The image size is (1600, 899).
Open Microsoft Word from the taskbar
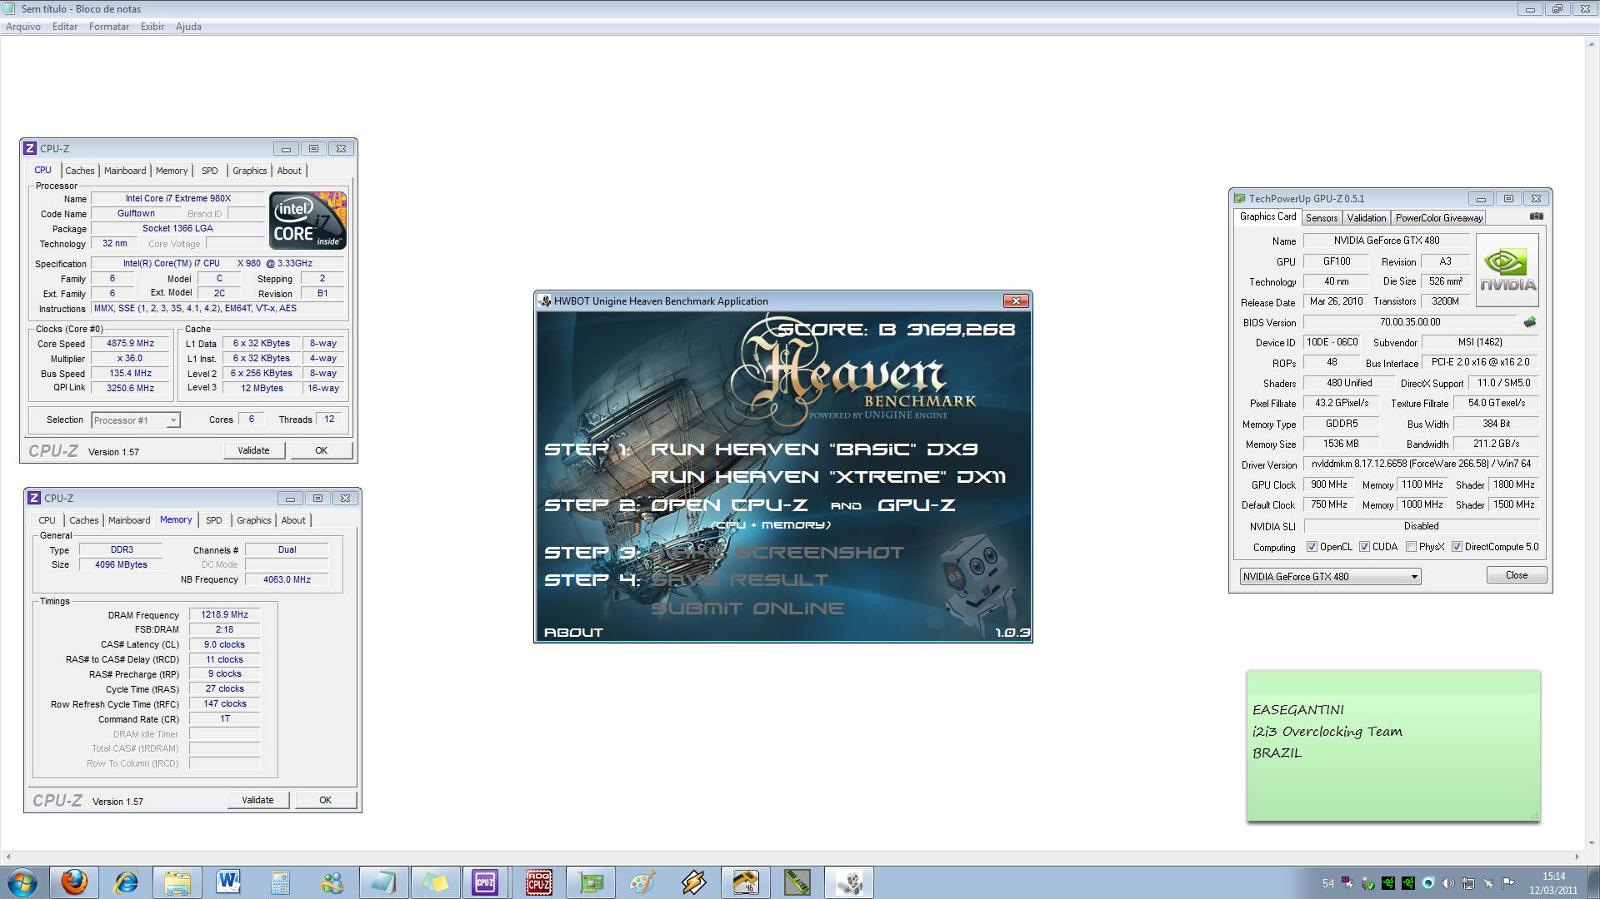[229, 882]
